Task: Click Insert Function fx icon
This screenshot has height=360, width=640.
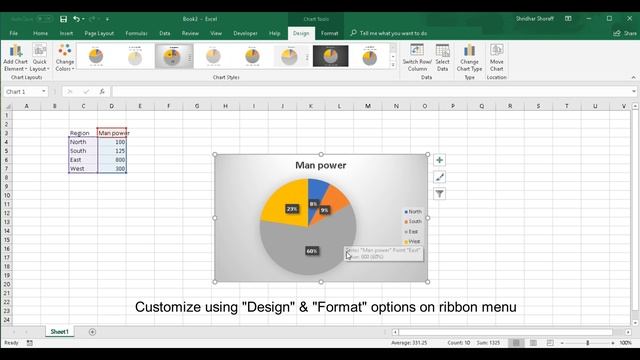Action: tap(102, 91)
